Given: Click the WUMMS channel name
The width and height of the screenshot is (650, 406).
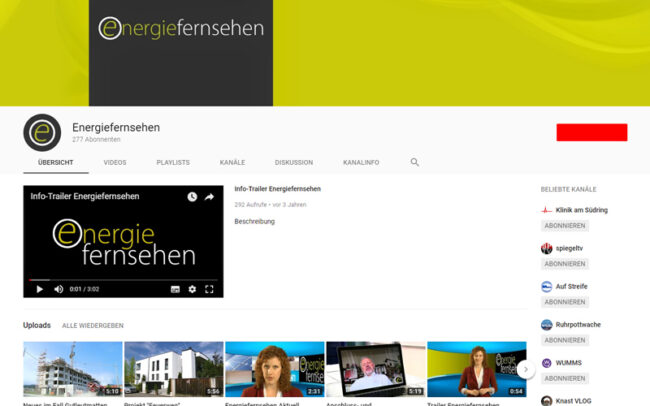Looking at the screenshot, I should pos(568,363).
